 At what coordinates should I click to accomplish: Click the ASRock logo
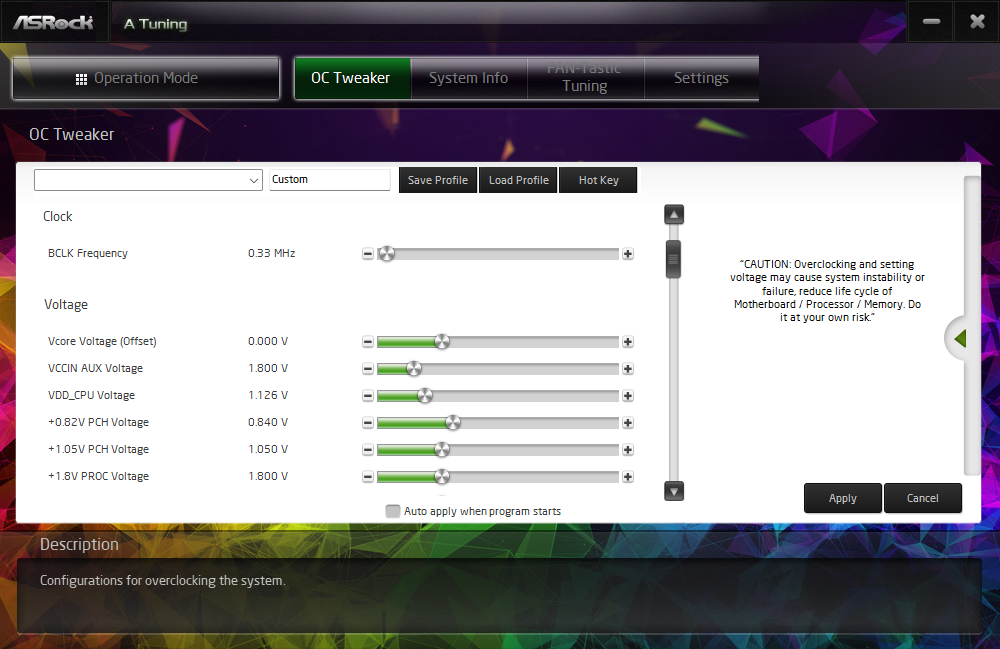click(x=54, y=23)
